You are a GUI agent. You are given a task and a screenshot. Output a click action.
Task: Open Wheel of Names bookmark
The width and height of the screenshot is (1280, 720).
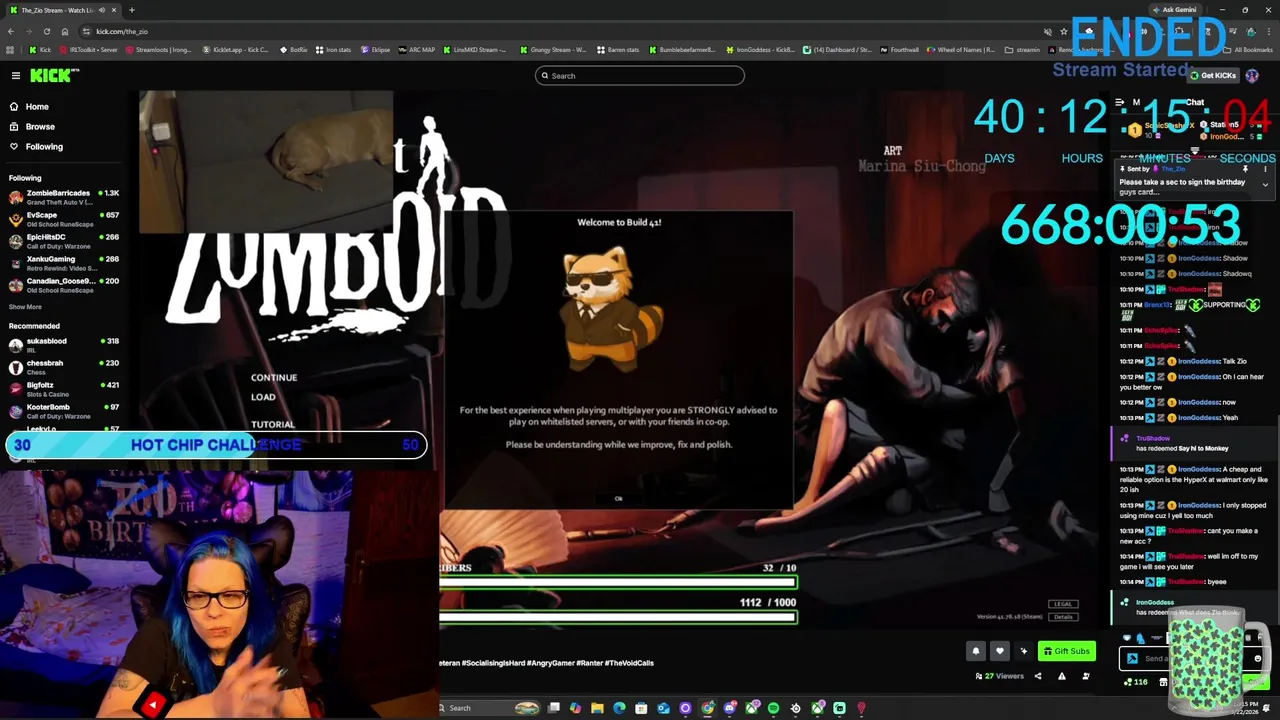[x=961, y=50]
